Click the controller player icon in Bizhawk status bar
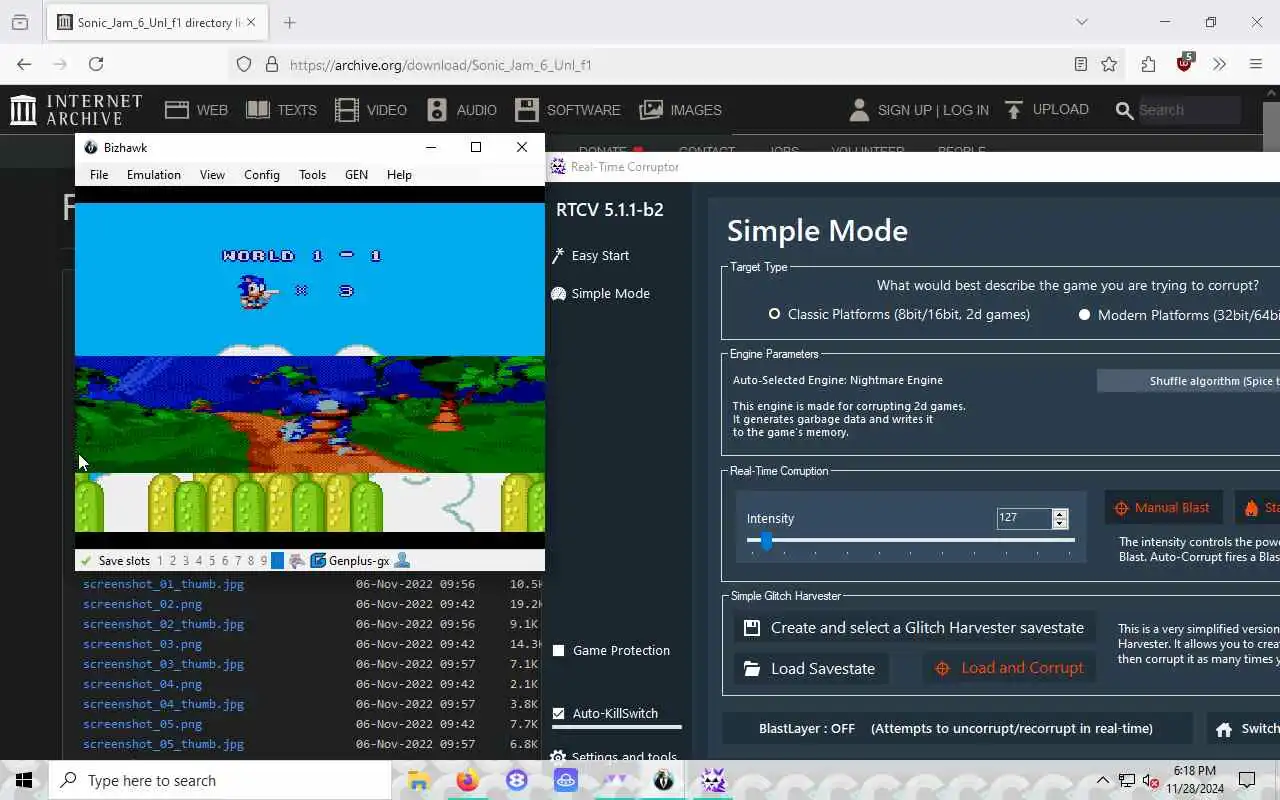This screenshot has height=800, width=1280. point(402,561)
